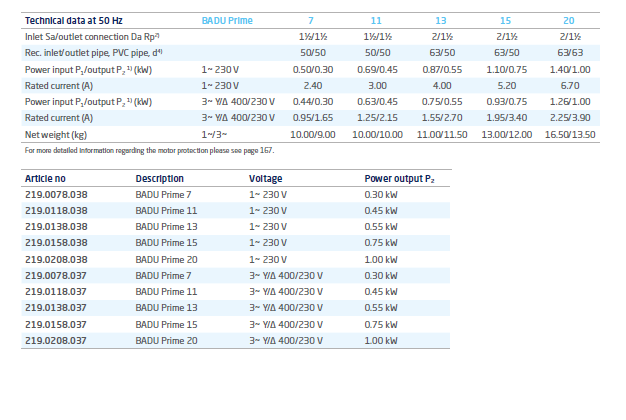The height and width of the screenshot is (420, 626).
Task: Click the value '1.40/1.00' power cell
Action: pos(570,69)
